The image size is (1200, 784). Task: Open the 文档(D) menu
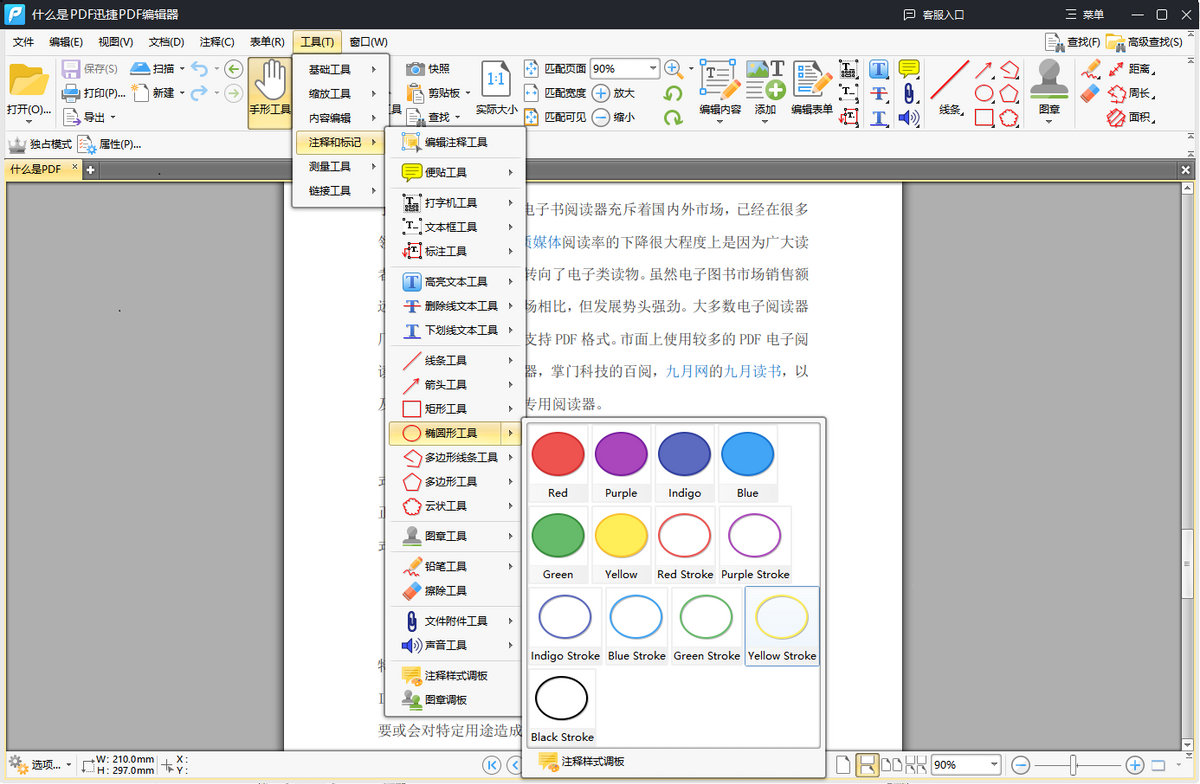point(166,42)
